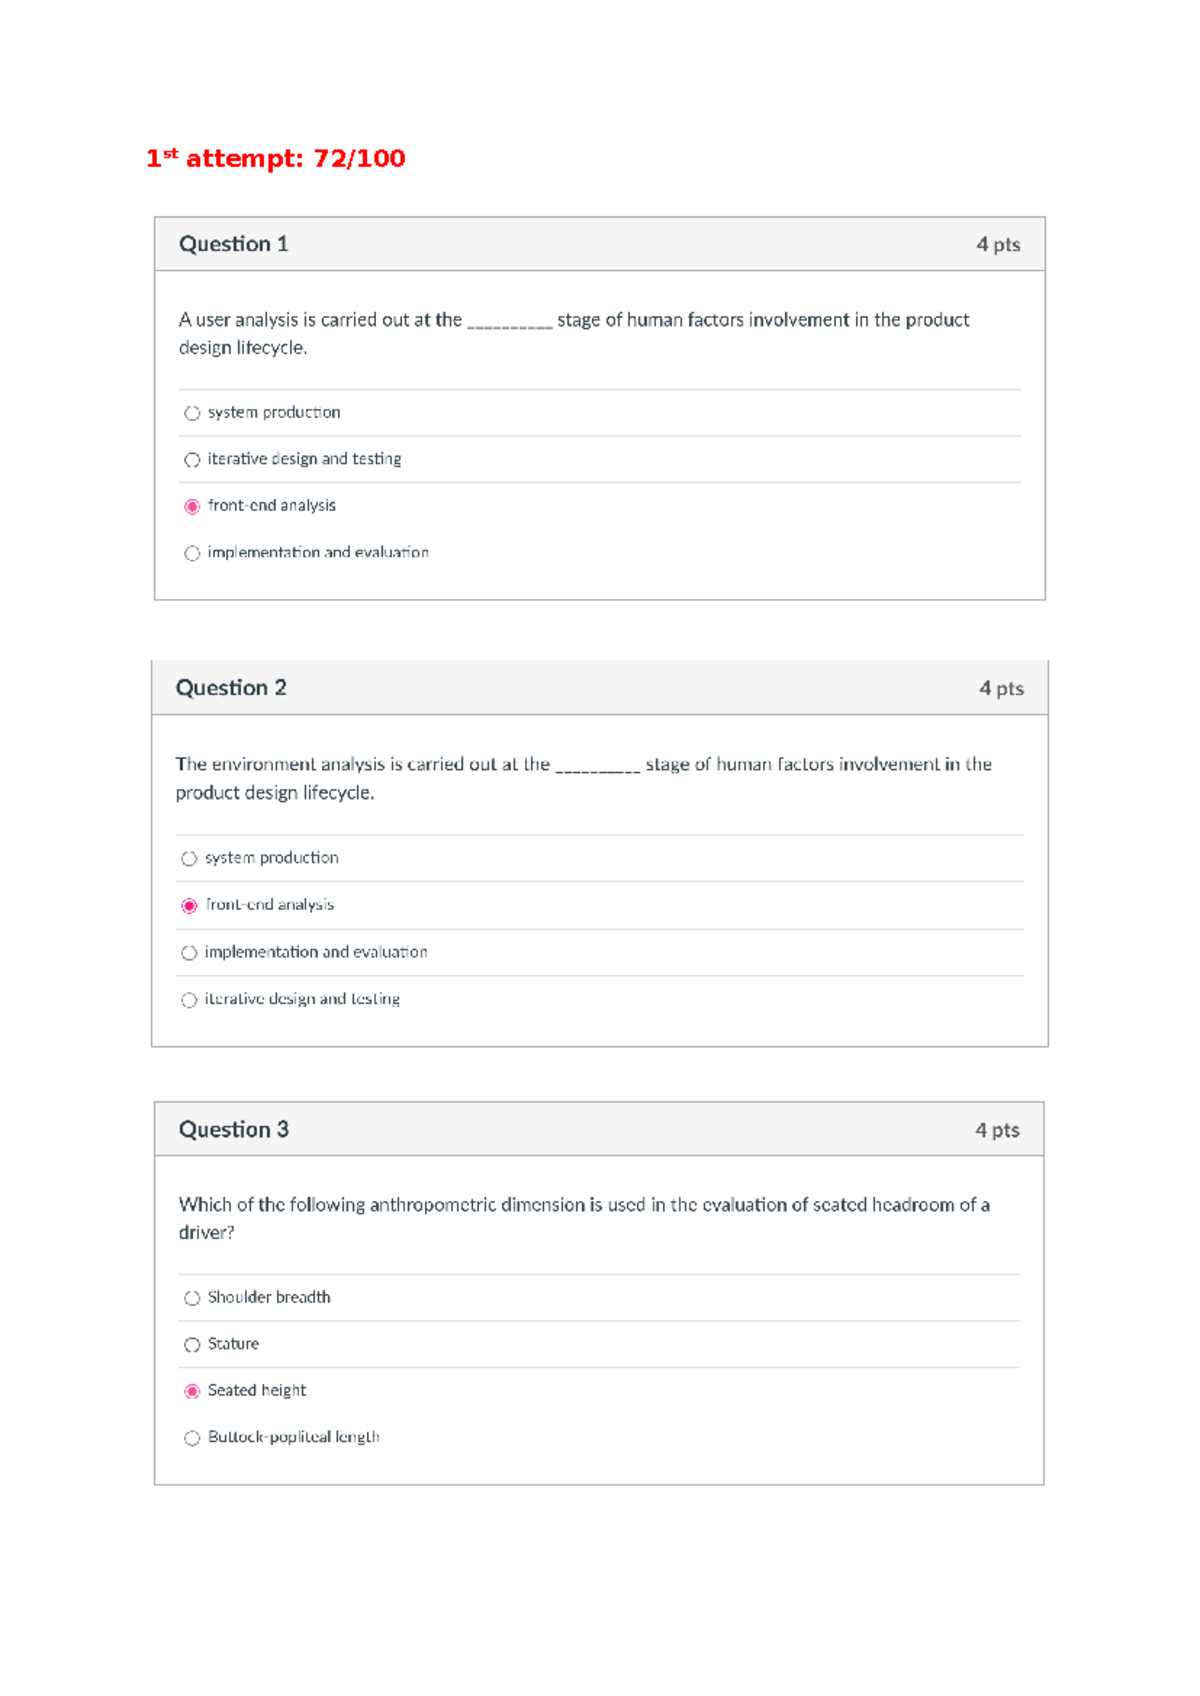Pick "implementation and evaluation" under Question 1
This screenshot has height=1696, width=1200.
coord(192,553)
